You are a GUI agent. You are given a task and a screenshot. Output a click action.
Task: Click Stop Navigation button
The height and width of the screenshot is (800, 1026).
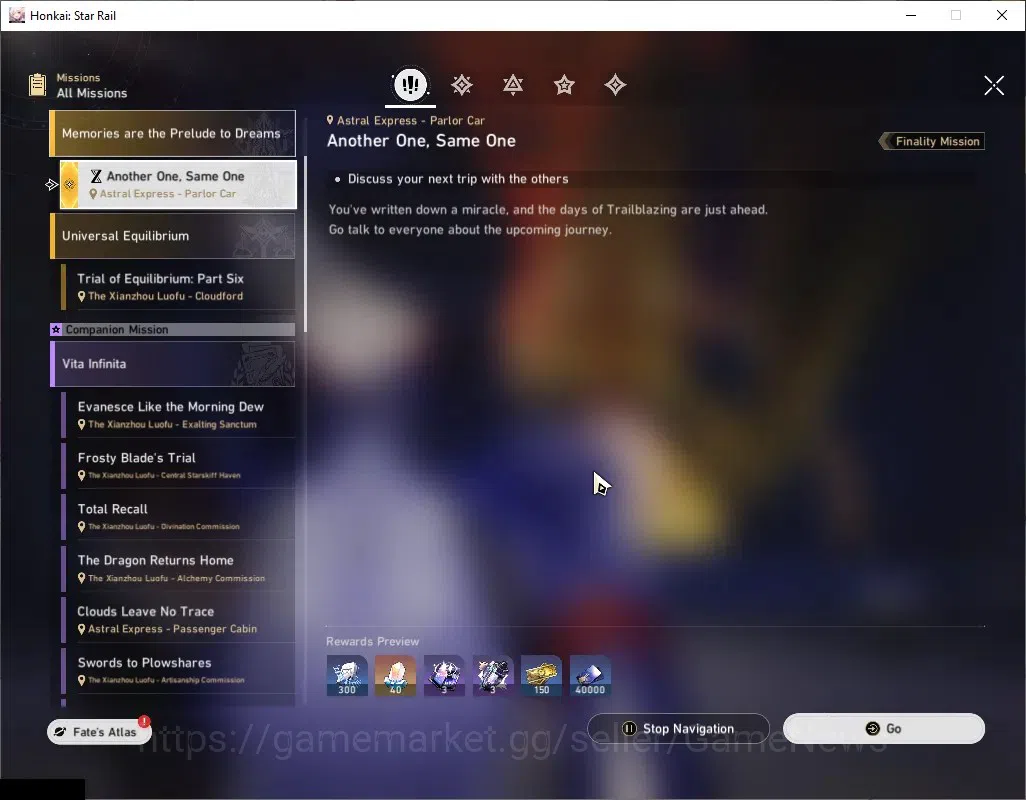coord(679,729)
